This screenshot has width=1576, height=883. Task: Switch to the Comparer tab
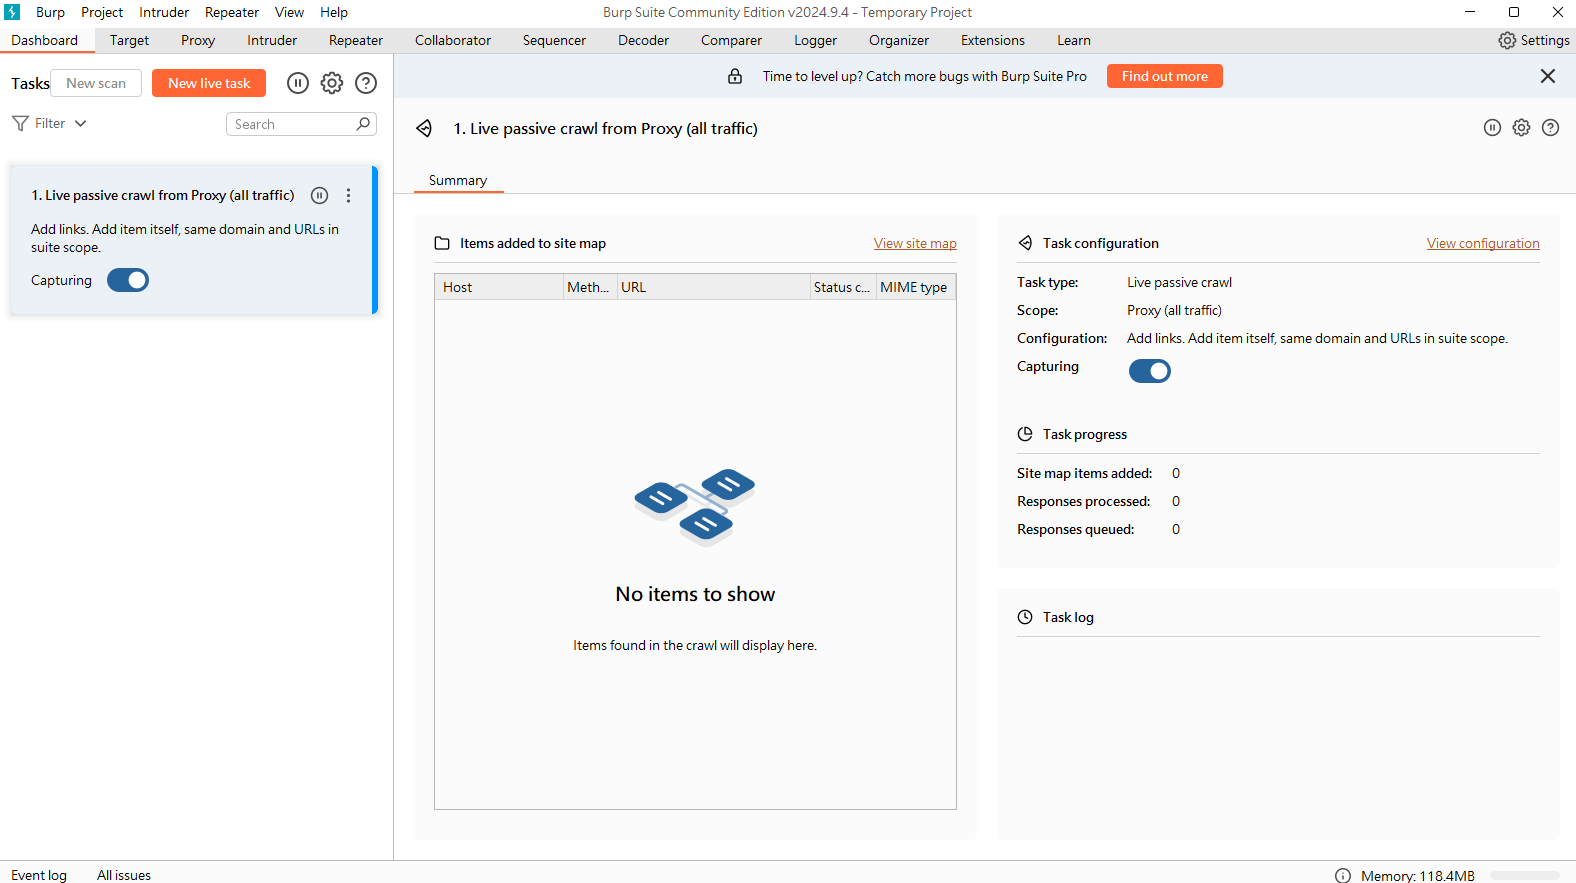tap(731, 40)
